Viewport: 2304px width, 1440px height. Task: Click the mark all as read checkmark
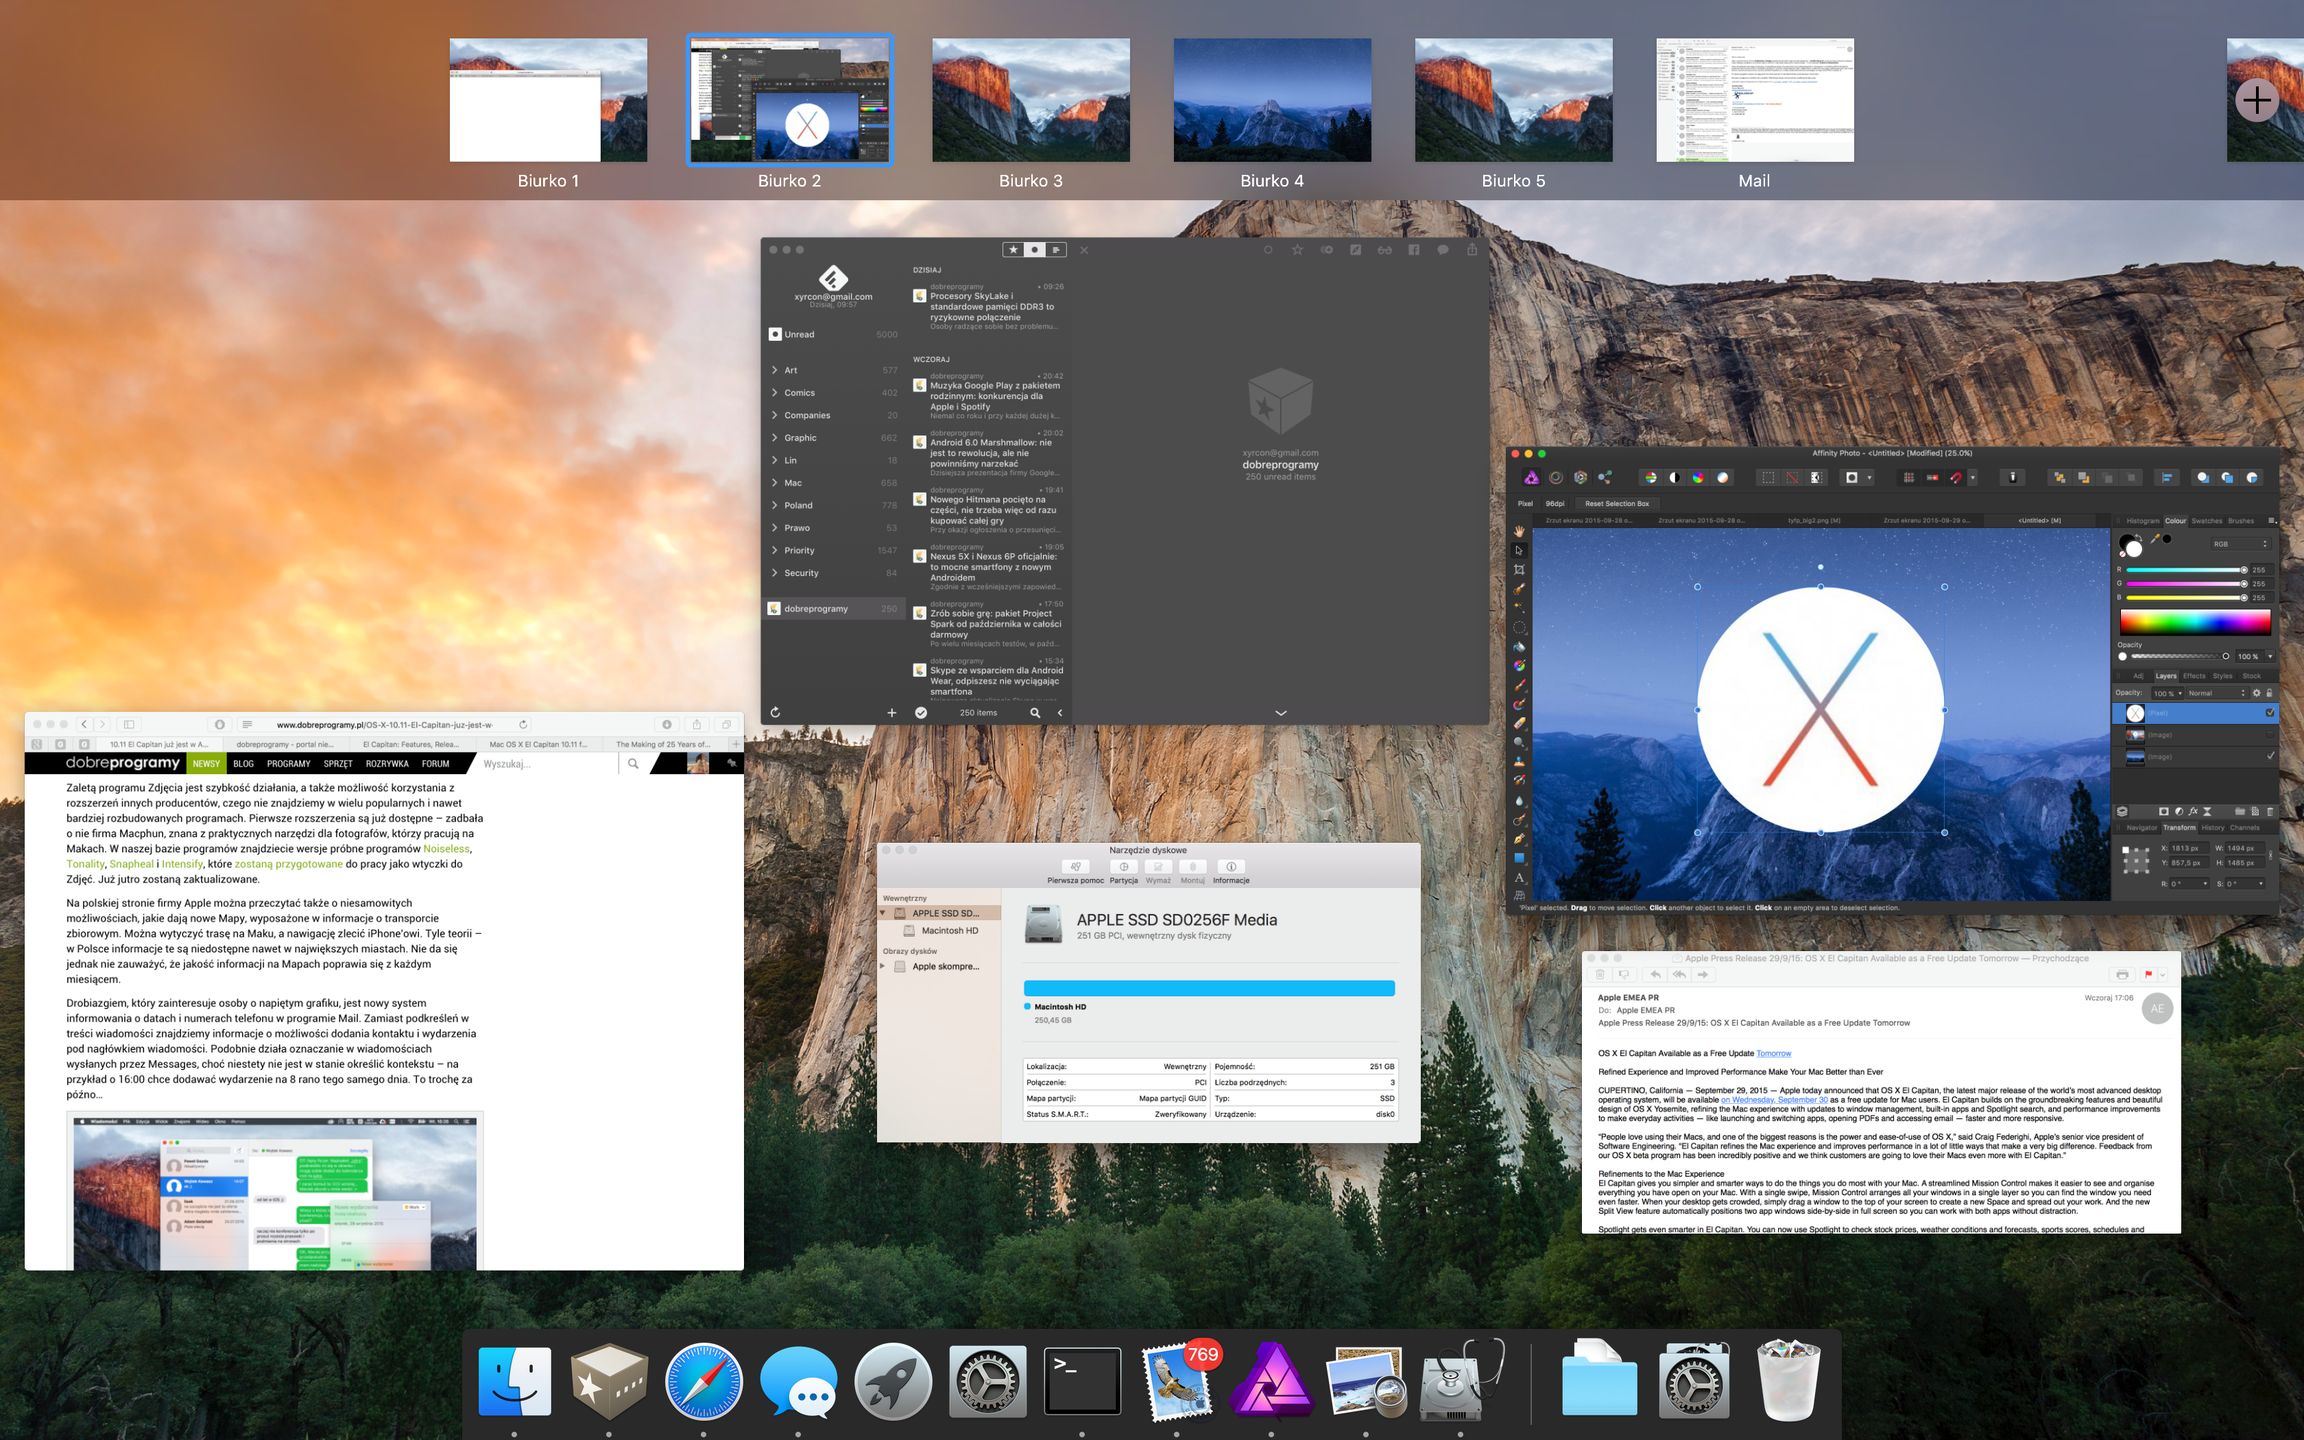coord(921,713)
